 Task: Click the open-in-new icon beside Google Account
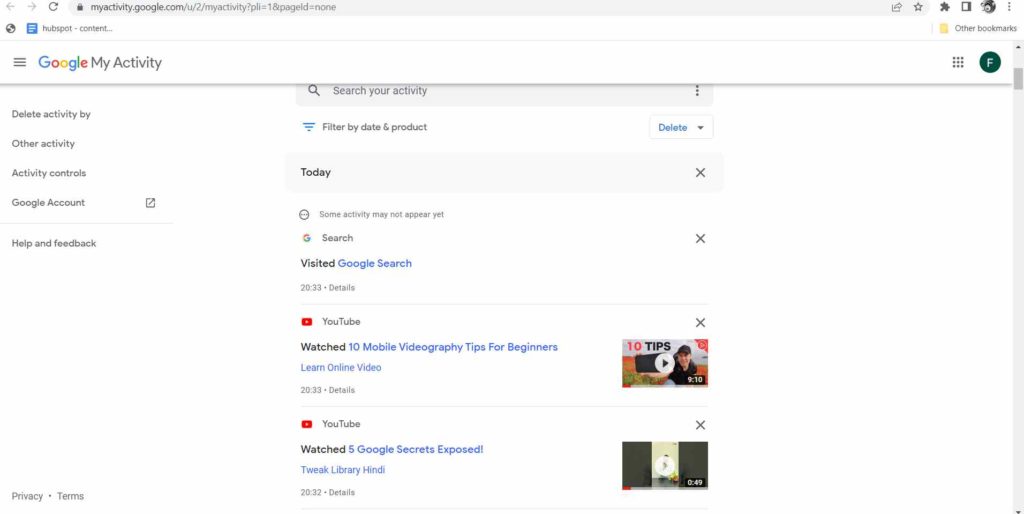click(150, 202)
